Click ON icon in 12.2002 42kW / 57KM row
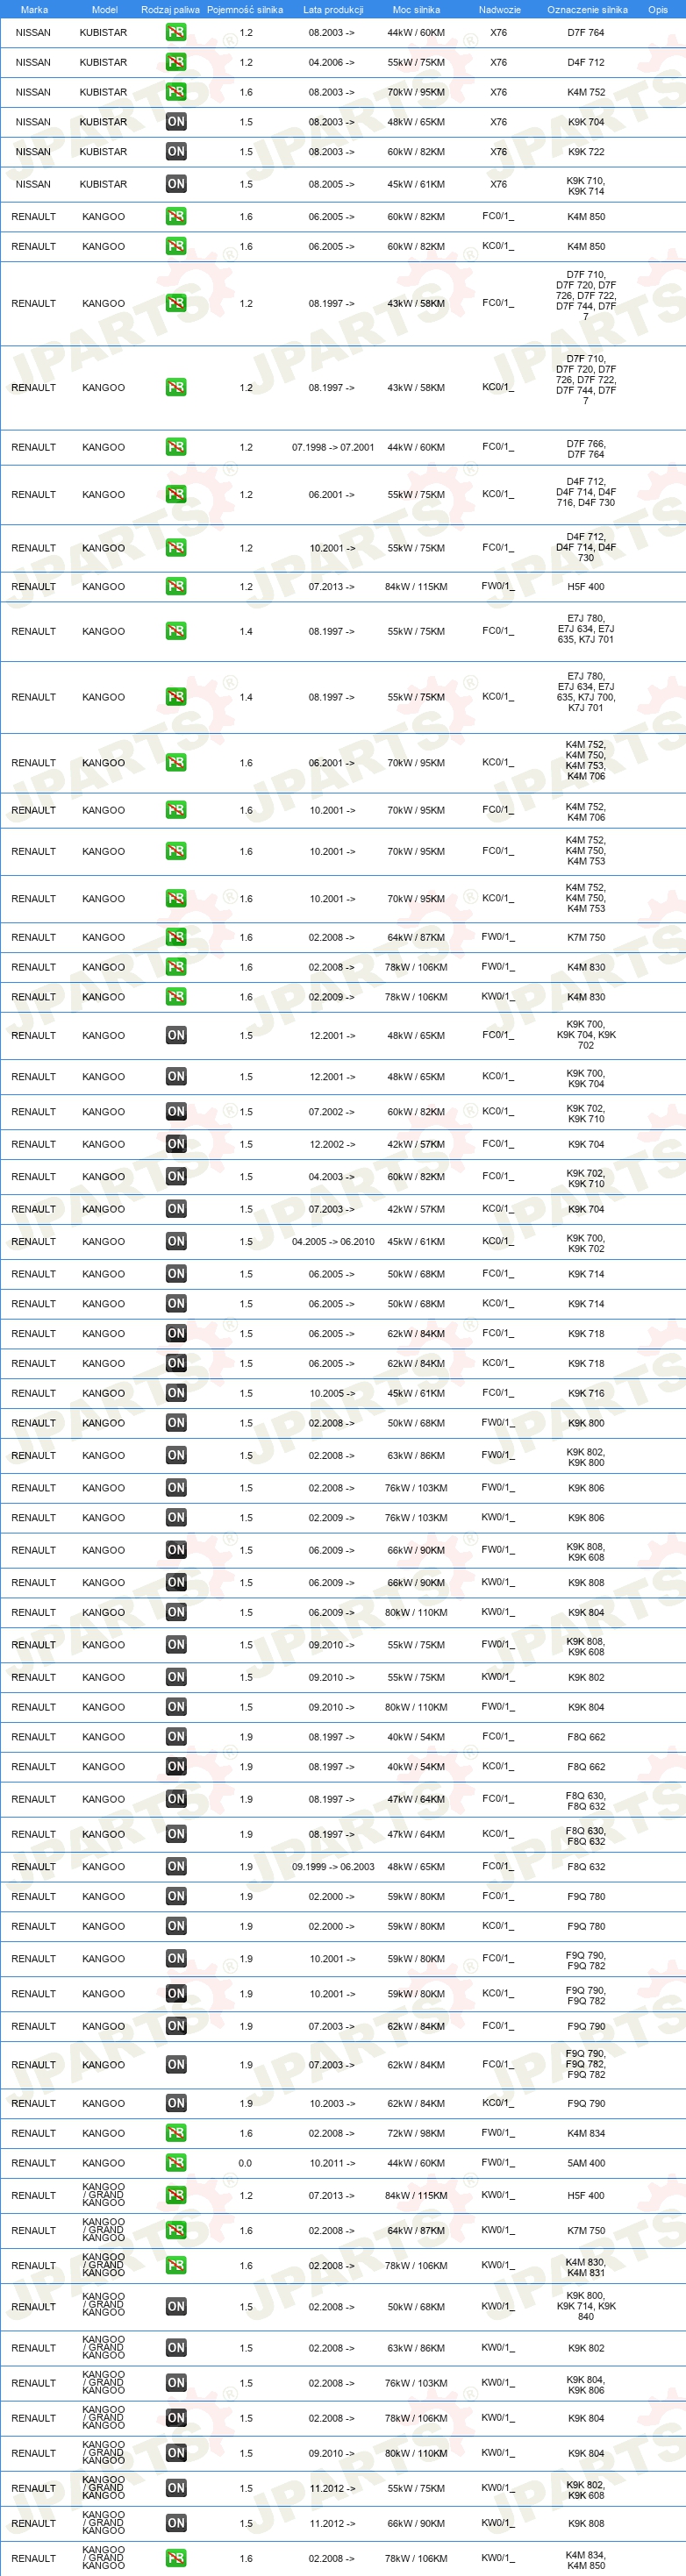 tap(176, 1144)
